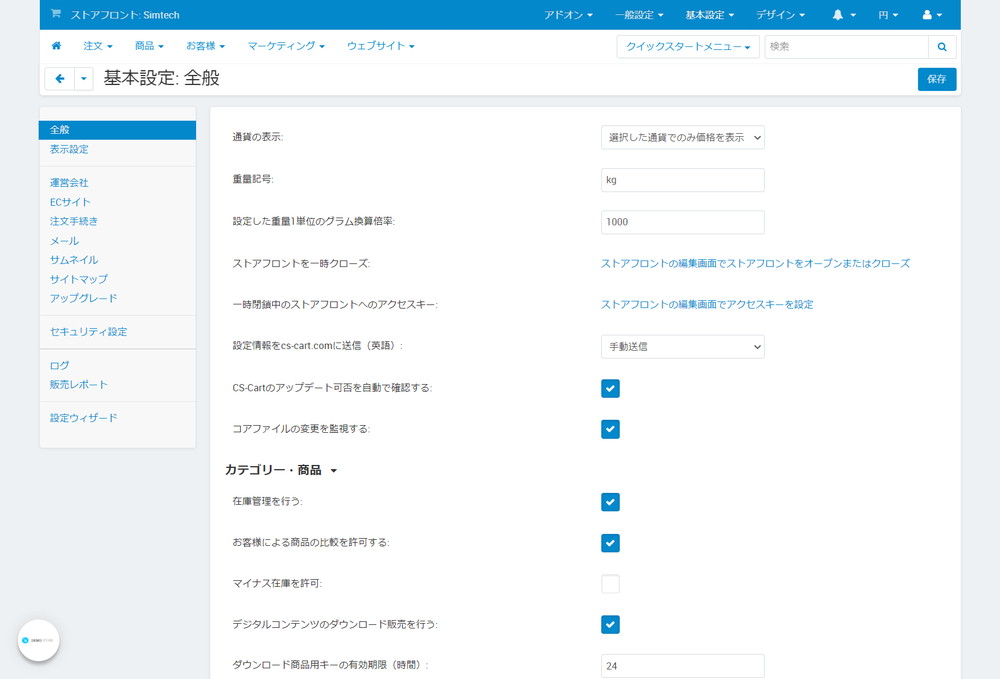Open セキュリティ設定 in sidebar
Screen dimensions: 1000x679
pyautogui.click(x=89, y=332)
